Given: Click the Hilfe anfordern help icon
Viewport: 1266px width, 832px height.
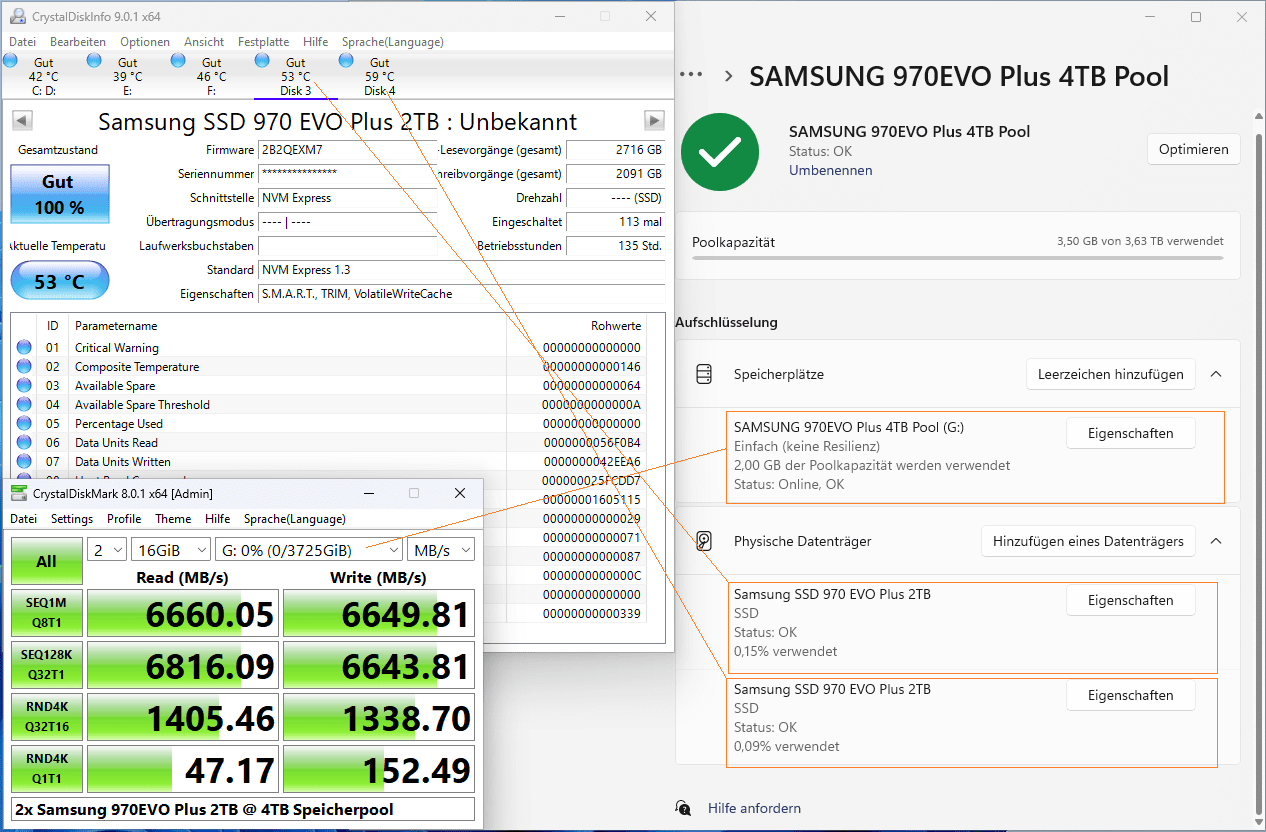Looking at the screenshot, I should click(x=683, y=808).
